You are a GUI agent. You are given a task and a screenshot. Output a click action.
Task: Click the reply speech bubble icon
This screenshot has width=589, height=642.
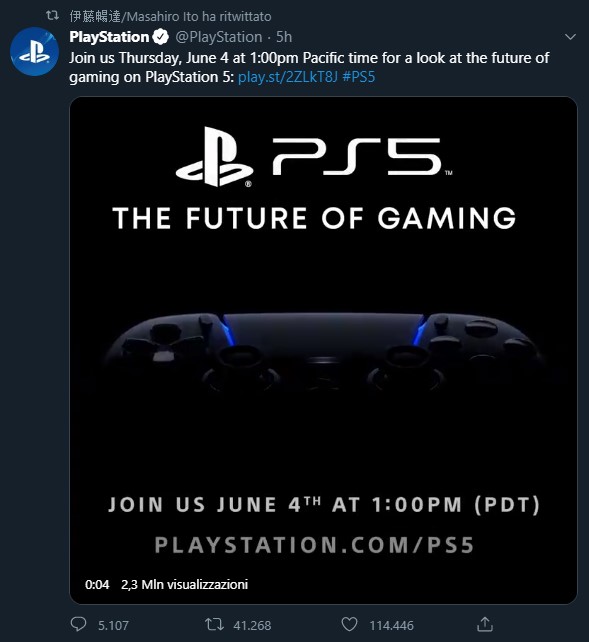78,624
